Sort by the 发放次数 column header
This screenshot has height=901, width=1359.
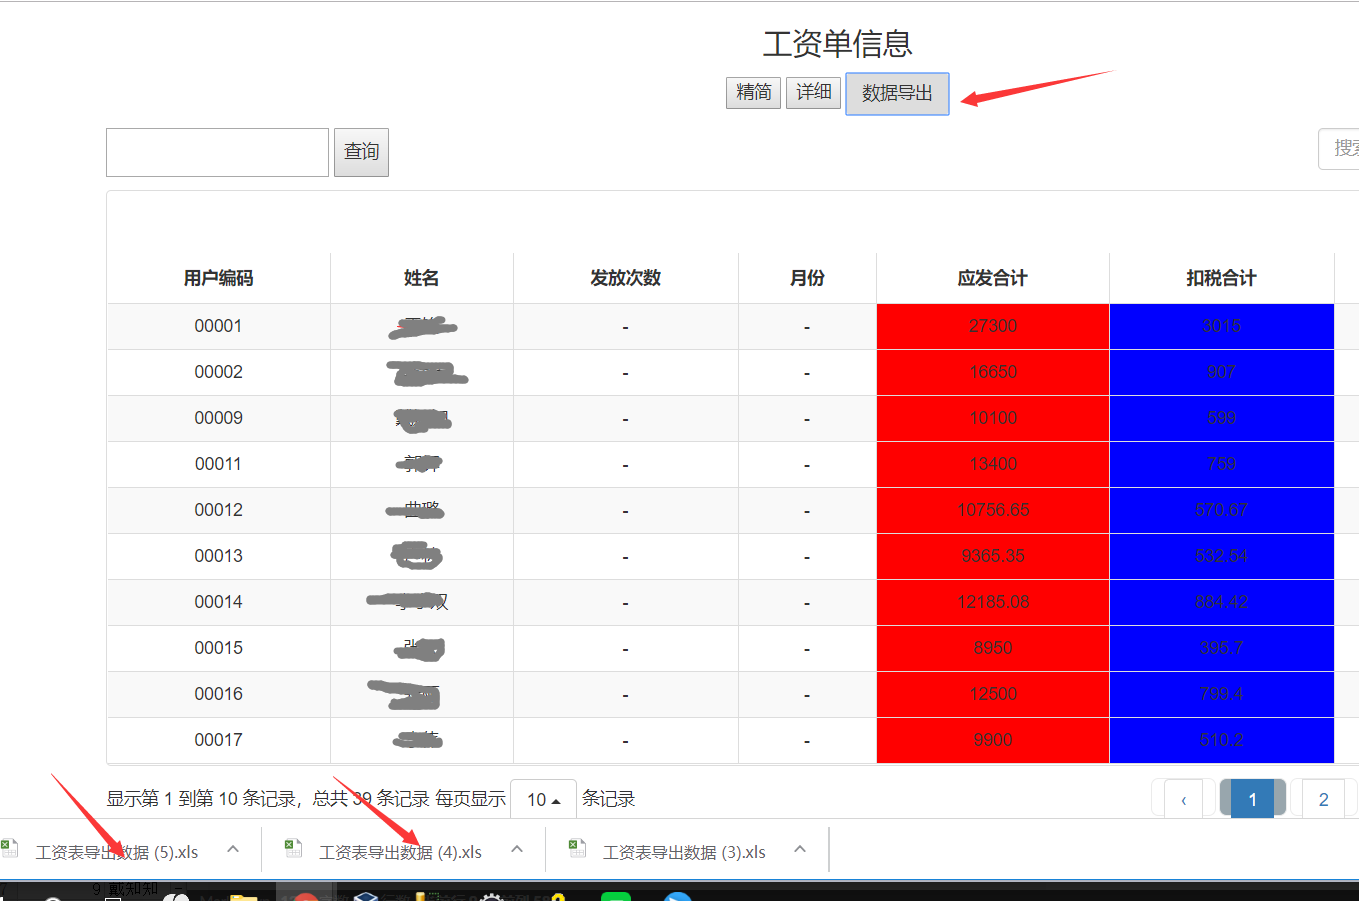click(625, 278)
